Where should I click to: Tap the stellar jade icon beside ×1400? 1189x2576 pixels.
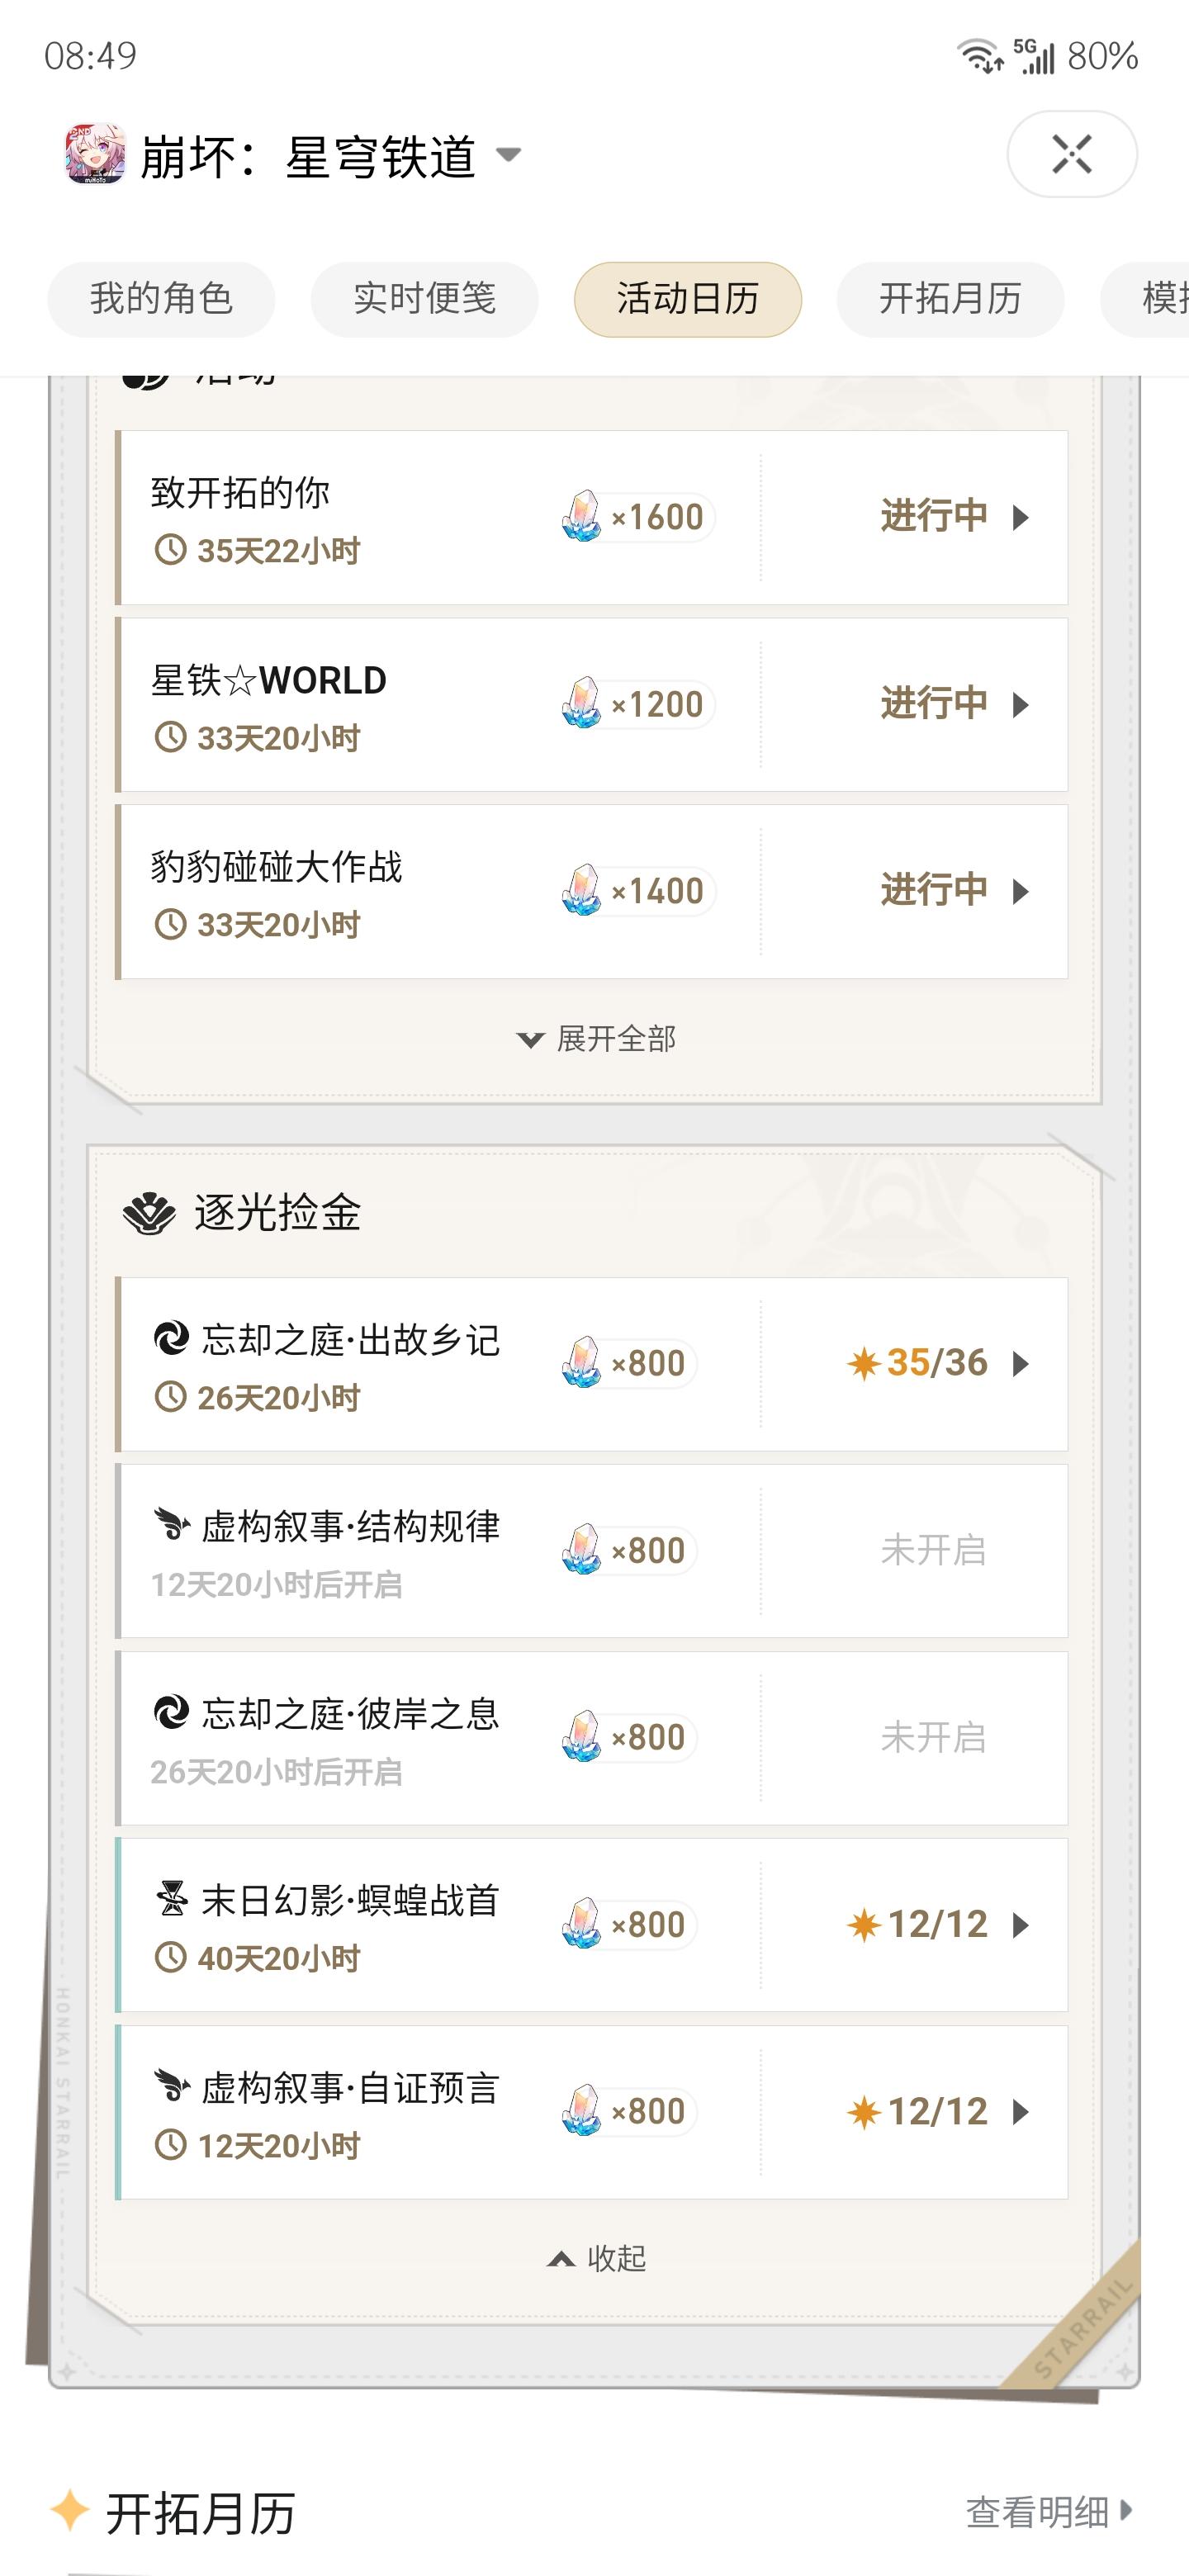(581, 891)
